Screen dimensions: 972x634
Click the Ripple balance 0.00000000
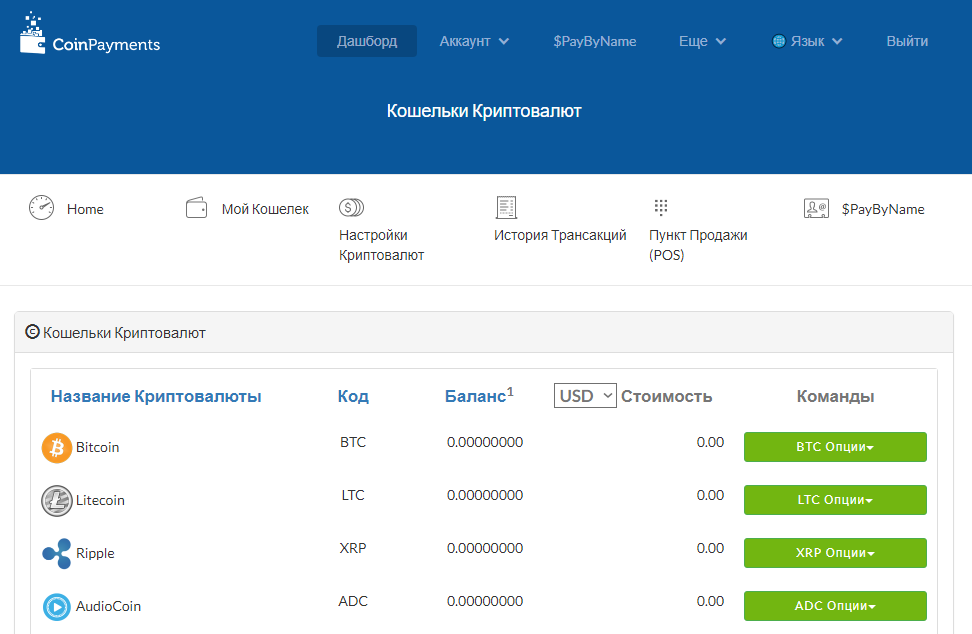[485, 548]
